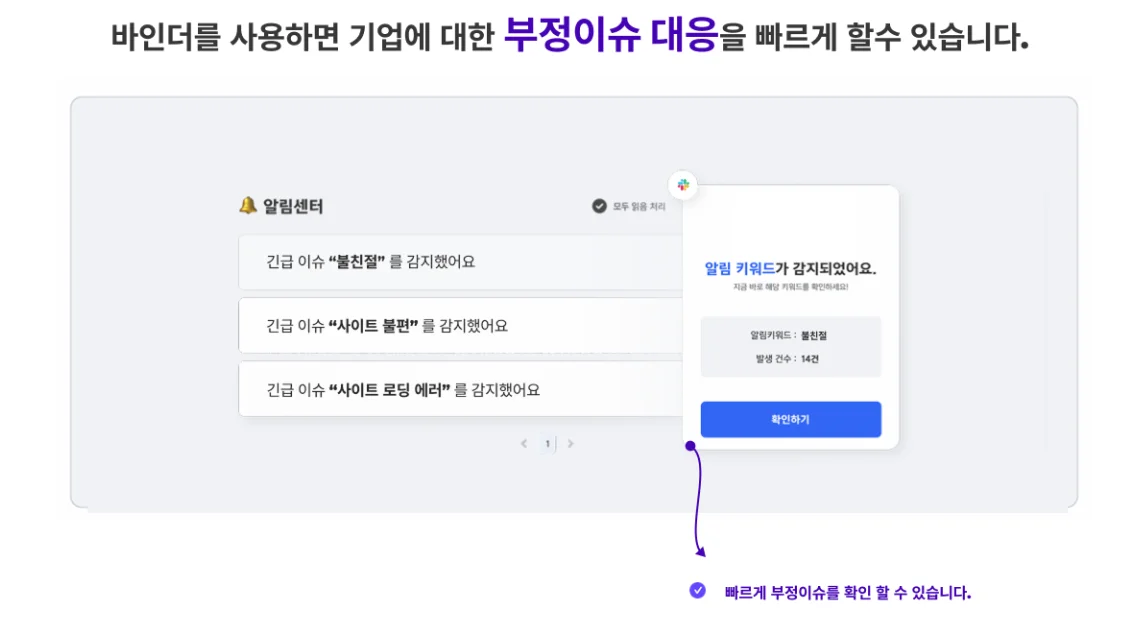Select the 모두 읽음 처리 text label
Screen dimensions: 1128x624
coord(639,207)
